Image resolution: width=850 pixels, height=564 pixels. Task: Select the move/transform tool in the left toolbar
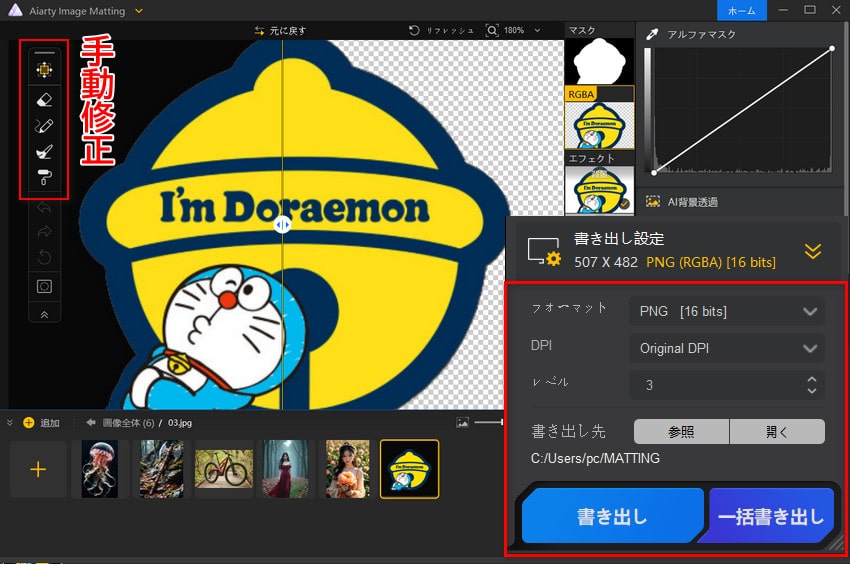click(x=44, y=69)
